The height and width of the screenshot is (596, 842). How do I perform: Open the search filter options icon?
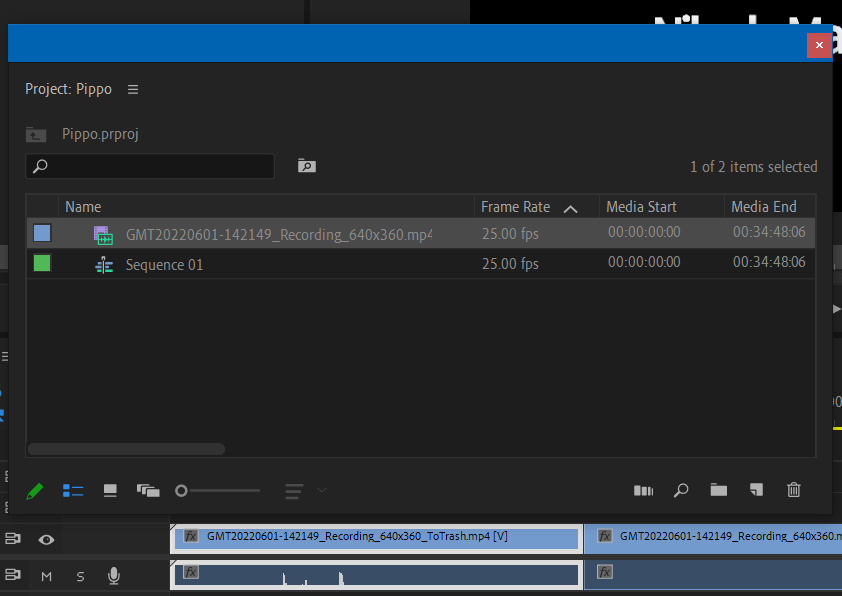click(x=306, y=165)
